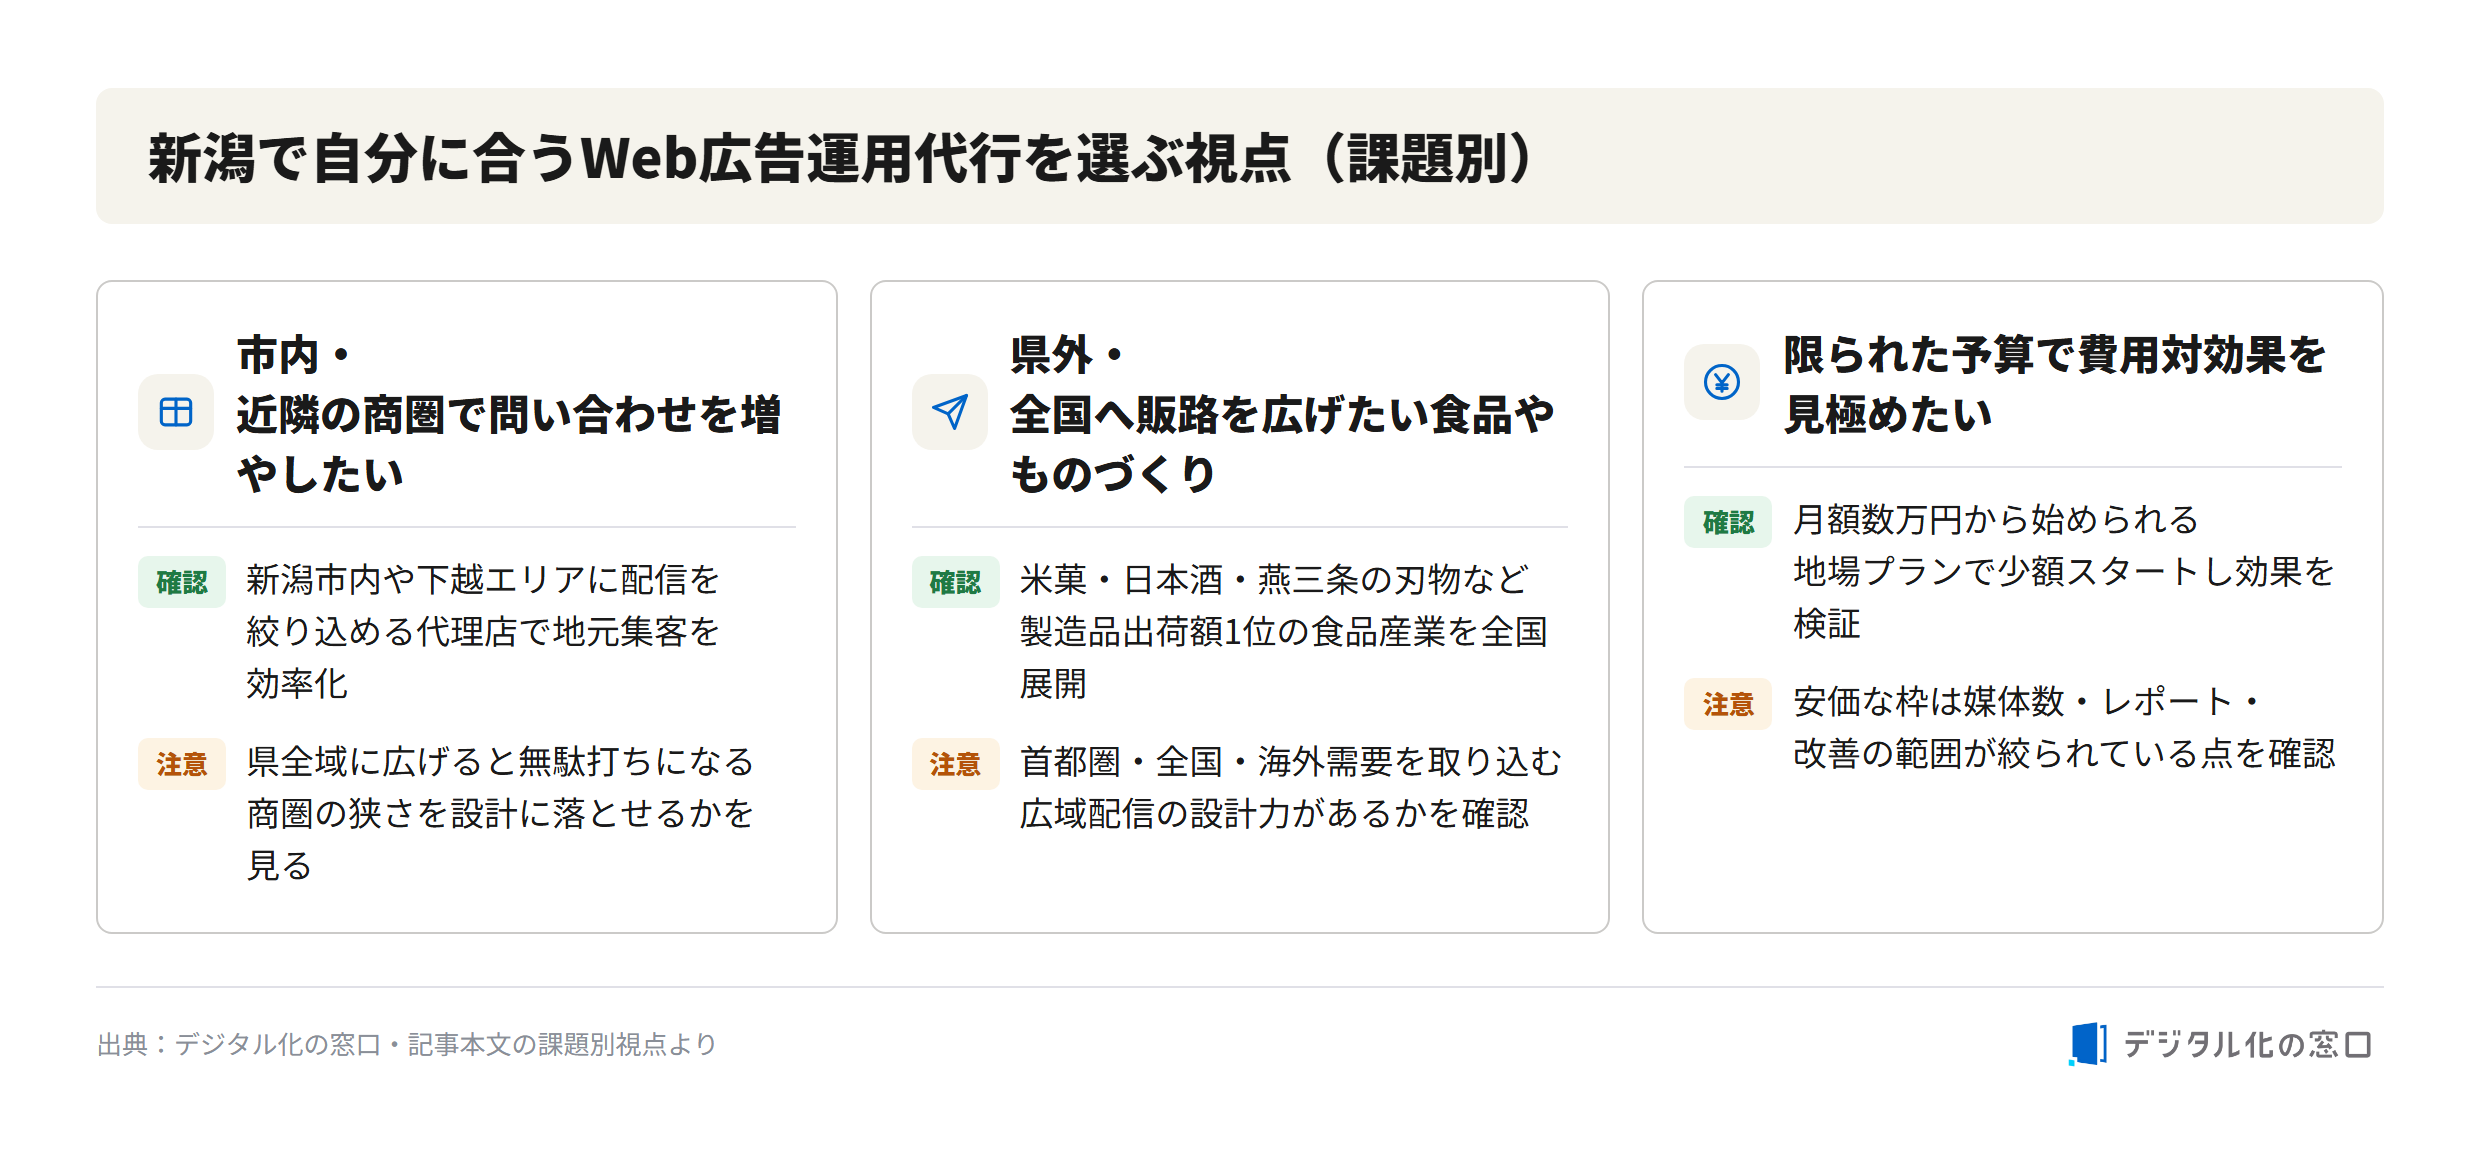Click text 首都圏・全国・海外需要を取り込む
This screenshot has height=1160, width=2480.
(1290, 761)
